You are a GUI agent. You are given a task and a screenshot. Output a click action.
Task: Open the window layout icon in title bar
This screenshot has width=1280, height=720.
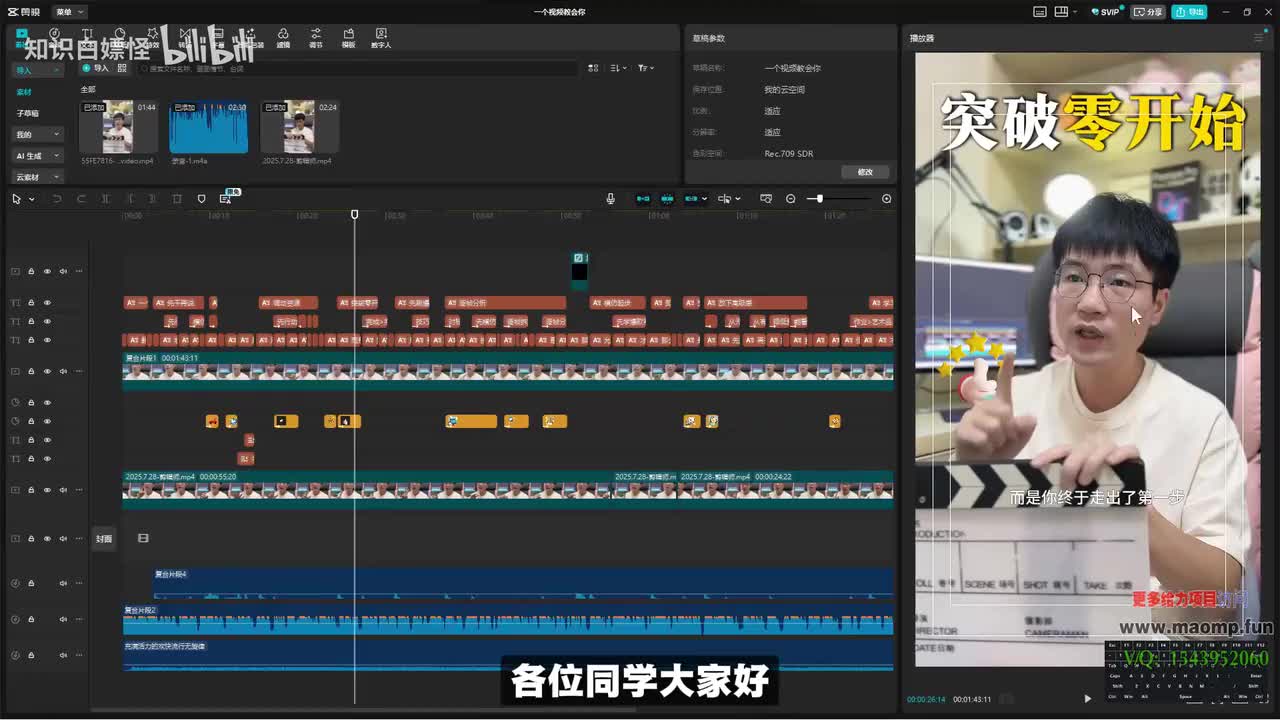coord(1066,12)
